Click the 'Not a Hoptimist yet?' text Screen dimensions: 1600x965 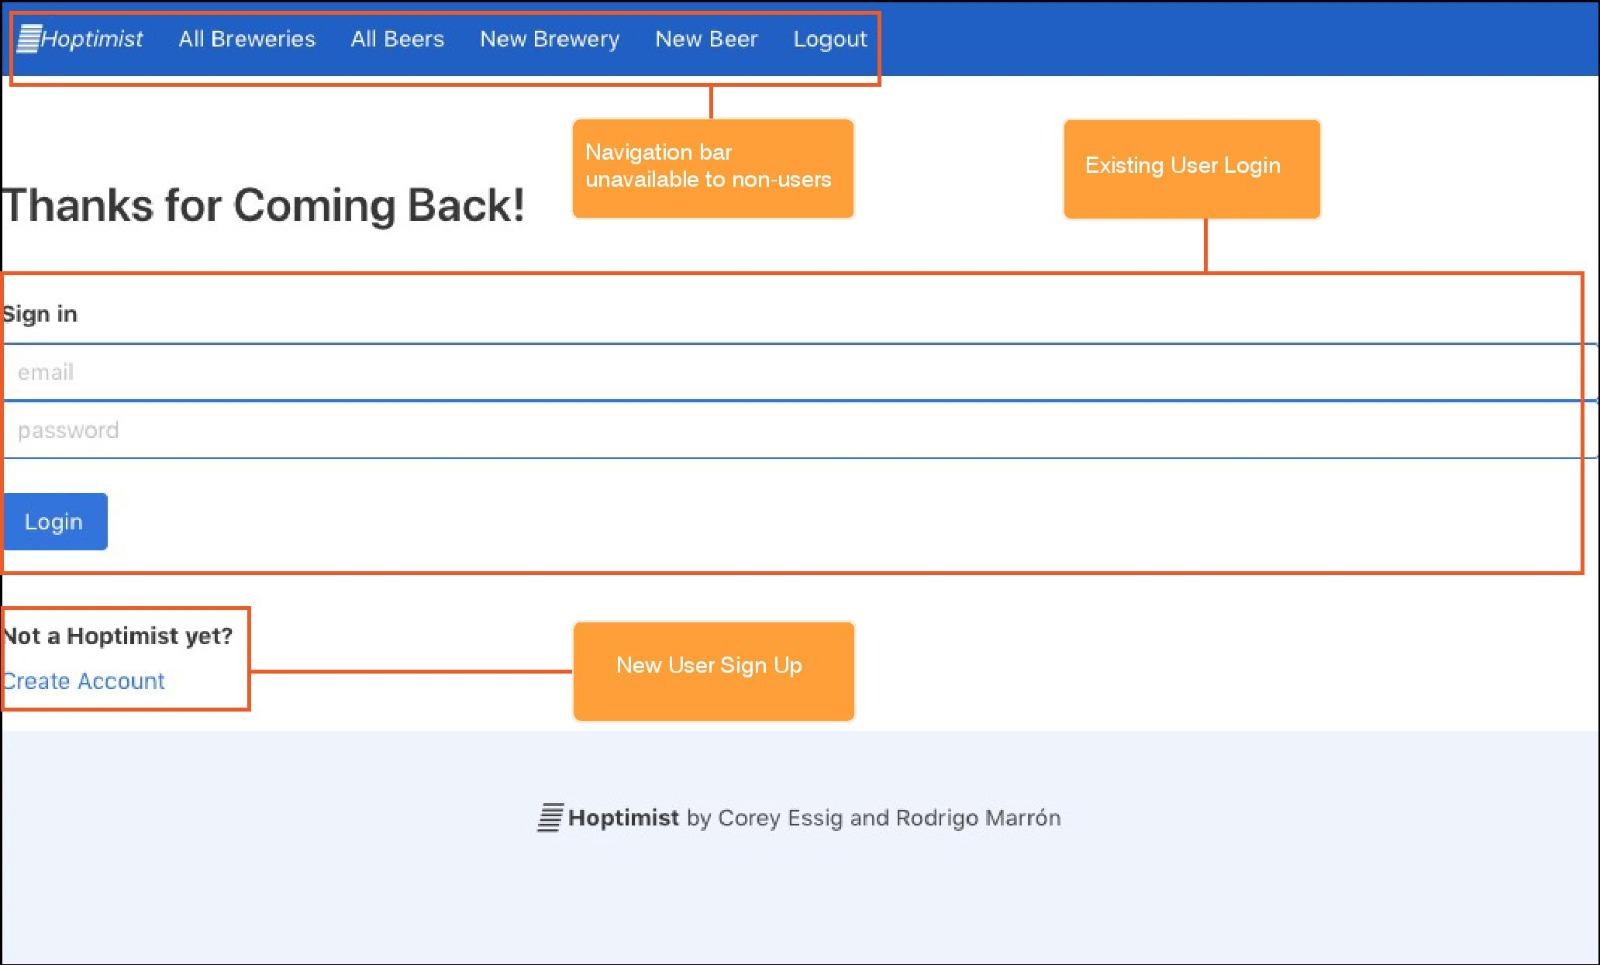pos(118,636)
